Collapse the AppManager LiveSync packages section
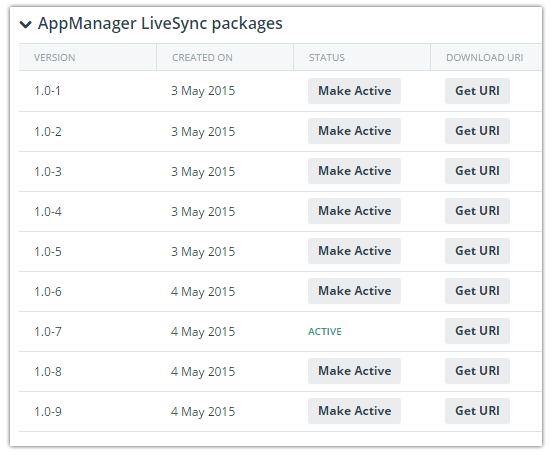Viewport: 551px width, 456px height. coord(26,25)
